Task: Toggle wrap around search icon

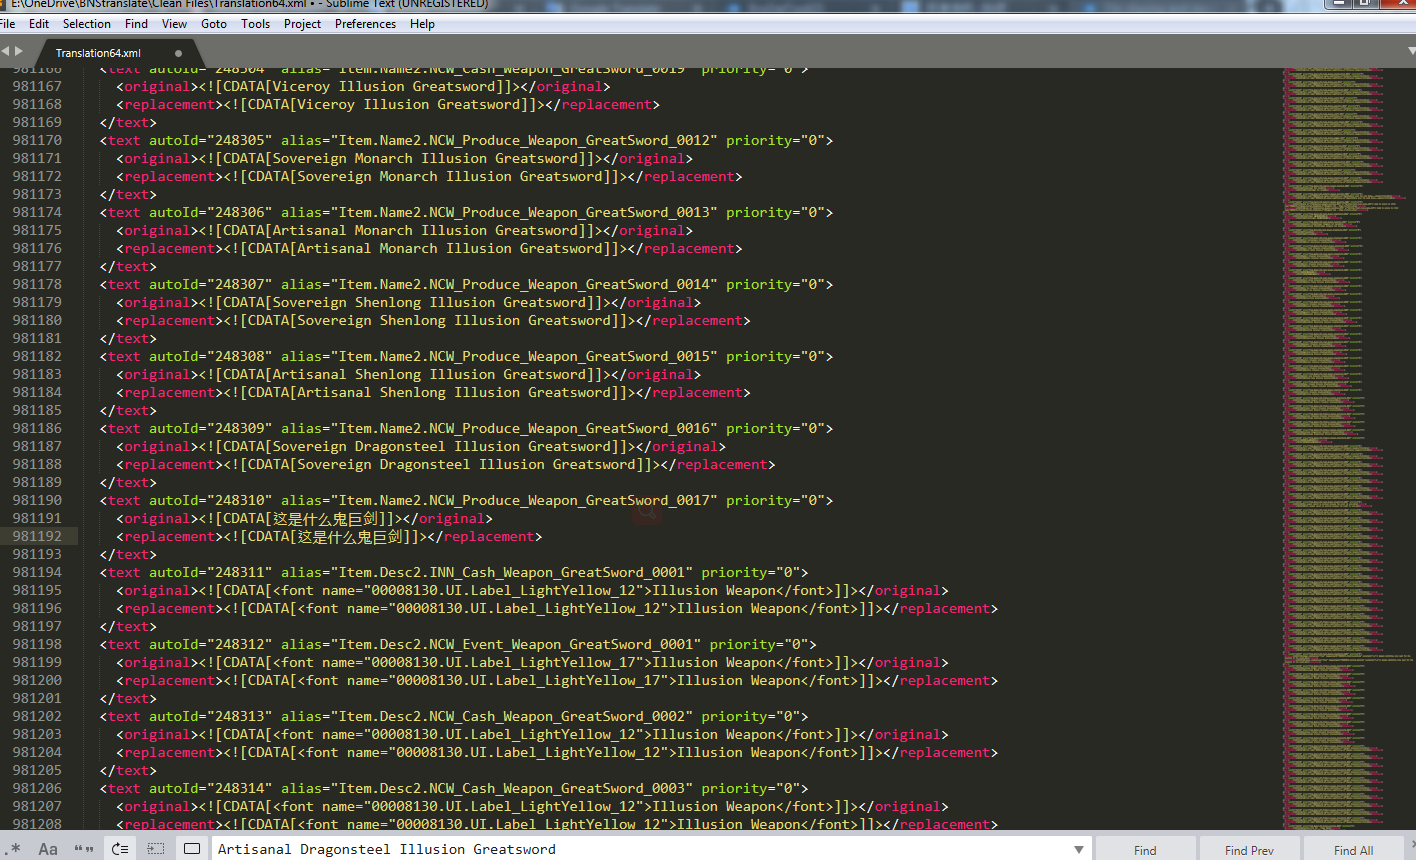Action: click(x=120, y=849)
